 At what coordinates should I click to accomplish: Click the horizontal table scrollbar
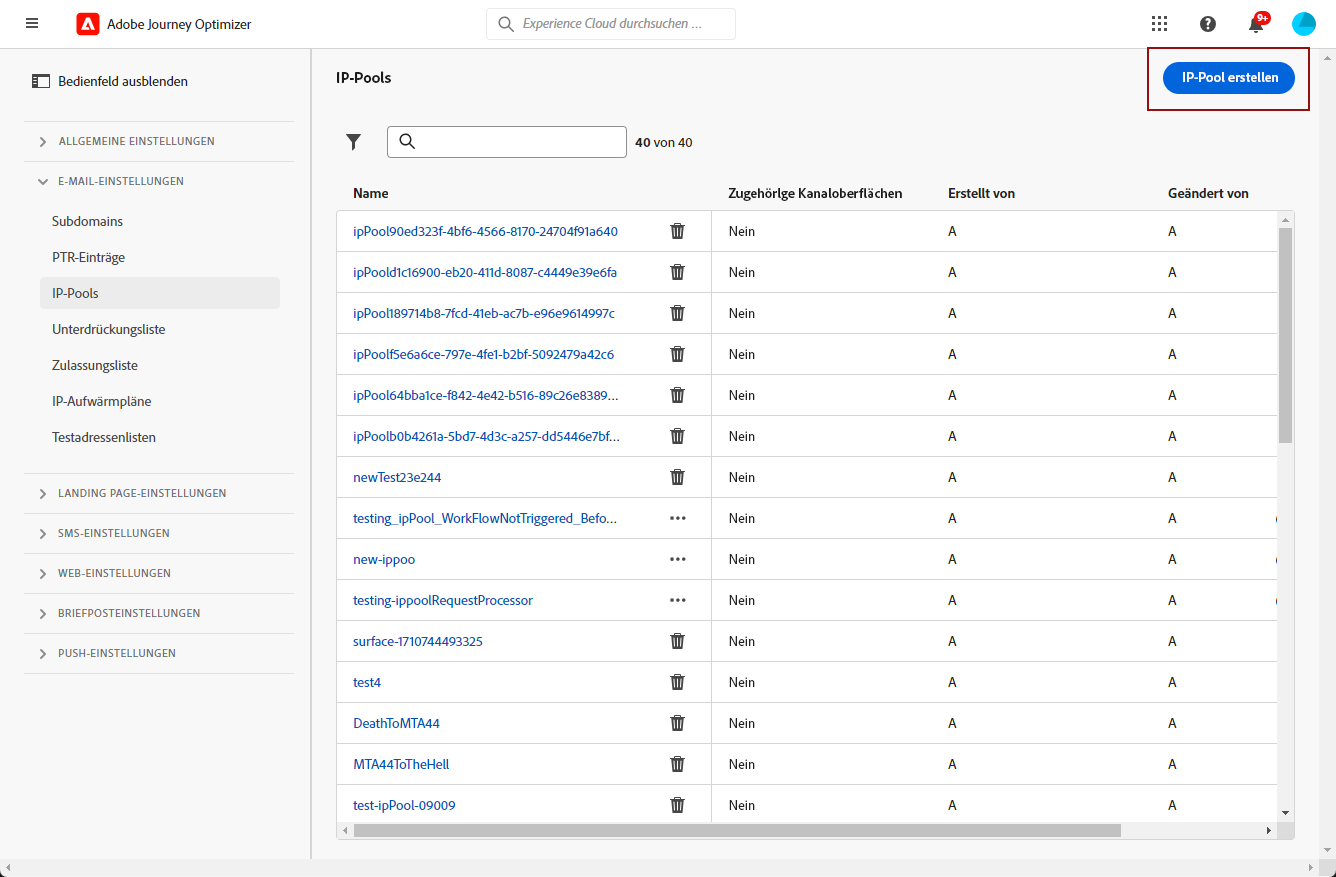pyautogui.click(x=736, y=830)
